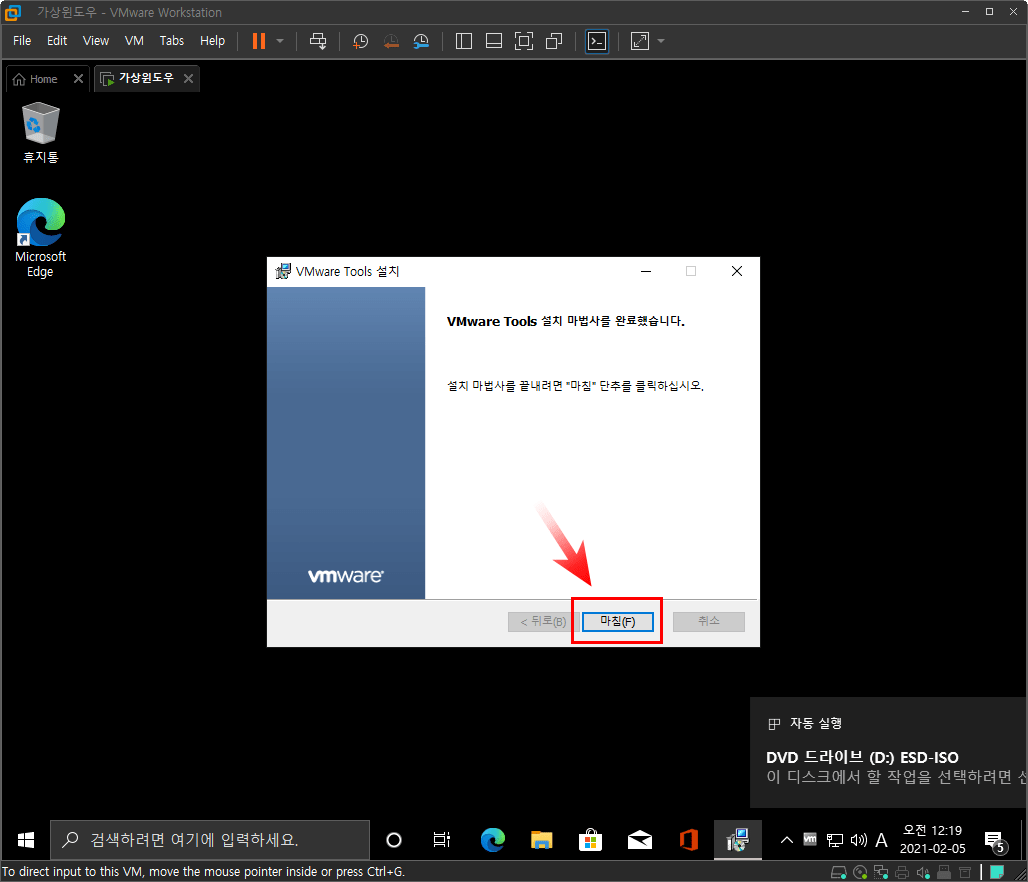Viewport: 1028px width, 882px height.
Task: Open the Tabs menu
Action: tap(172, 41)
